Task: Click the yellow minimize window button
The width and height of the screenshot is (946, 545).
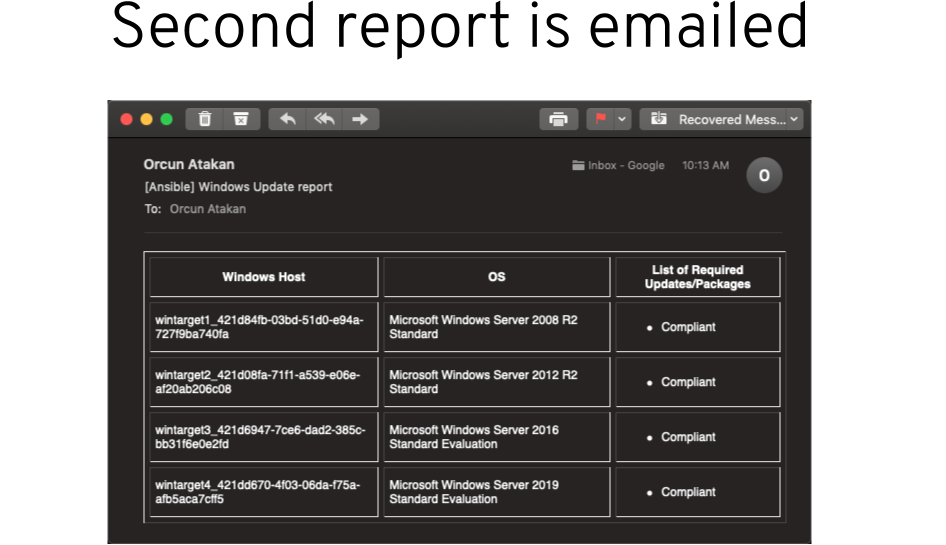Action: tap(147, 119)
